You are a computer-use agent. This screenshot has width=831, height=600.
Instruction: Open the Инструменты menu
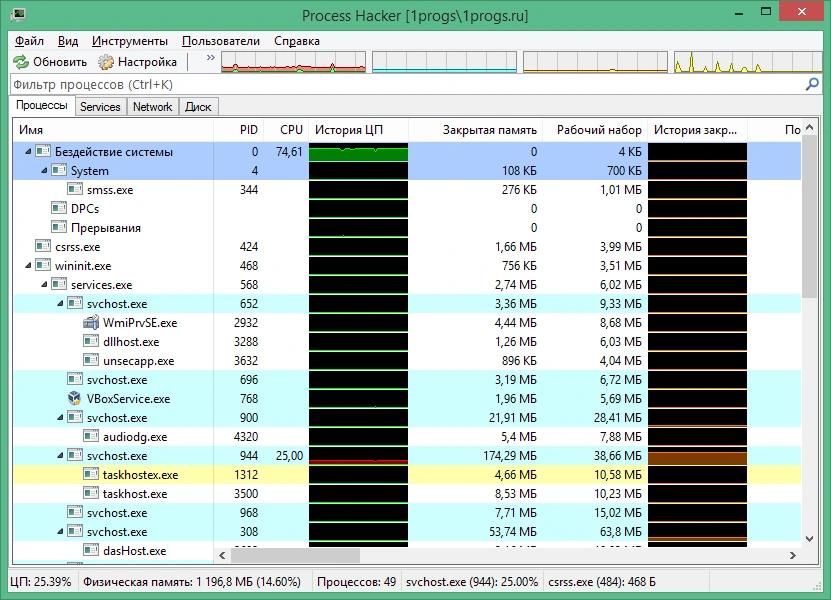point(130,41)
